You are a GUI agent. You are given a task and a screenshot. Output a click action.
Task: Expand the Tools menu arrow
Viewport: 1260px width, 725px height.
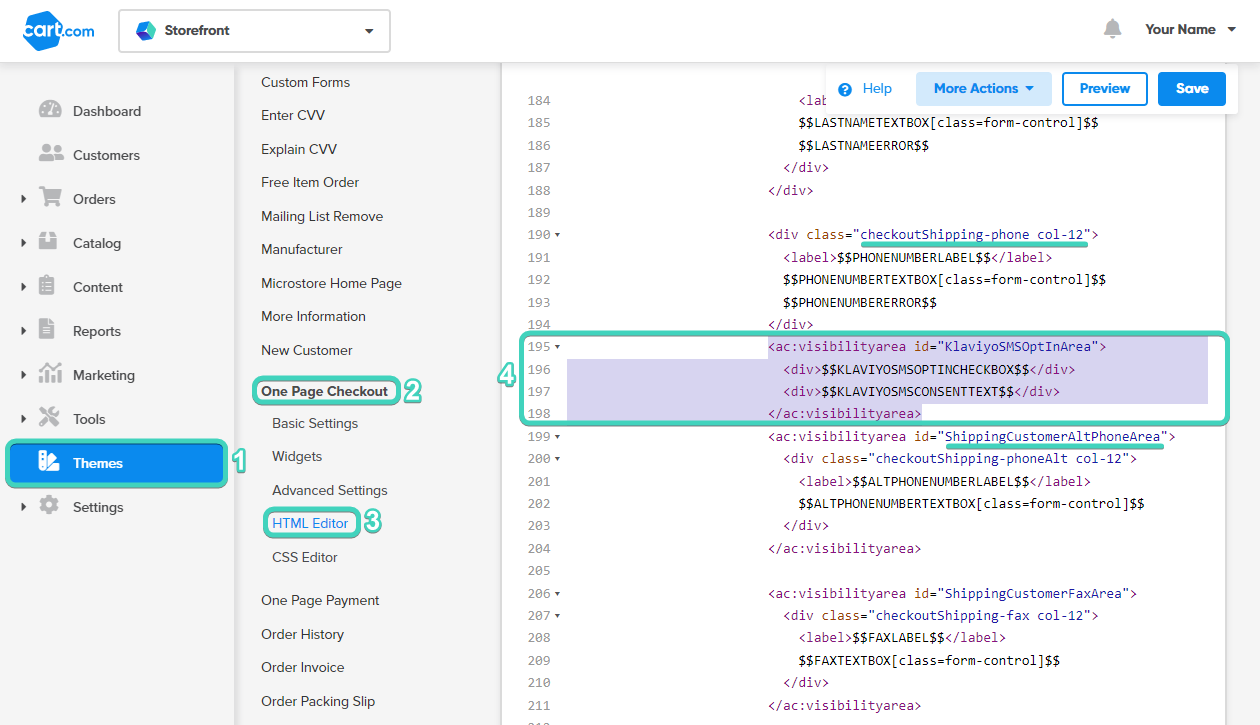[24, 419]
